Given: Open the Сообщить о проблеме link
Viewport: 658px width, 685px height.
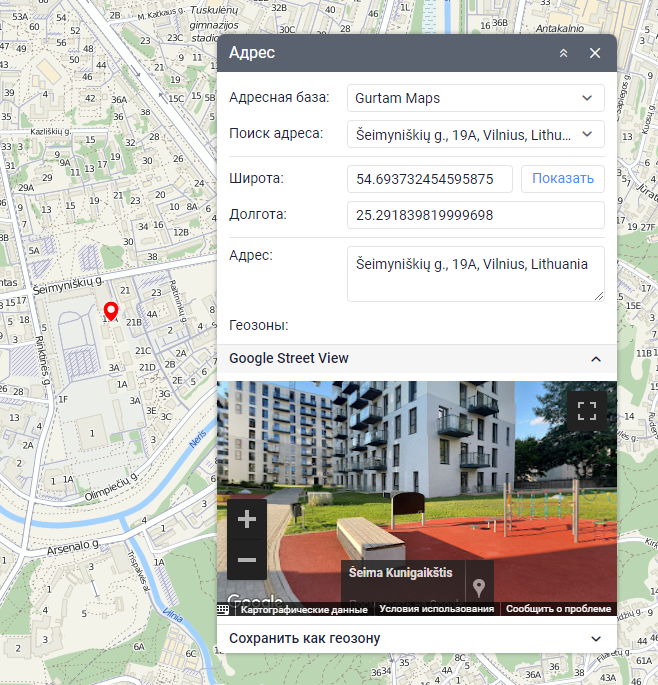Looking at the screenshot, I should tap(558, 609).
